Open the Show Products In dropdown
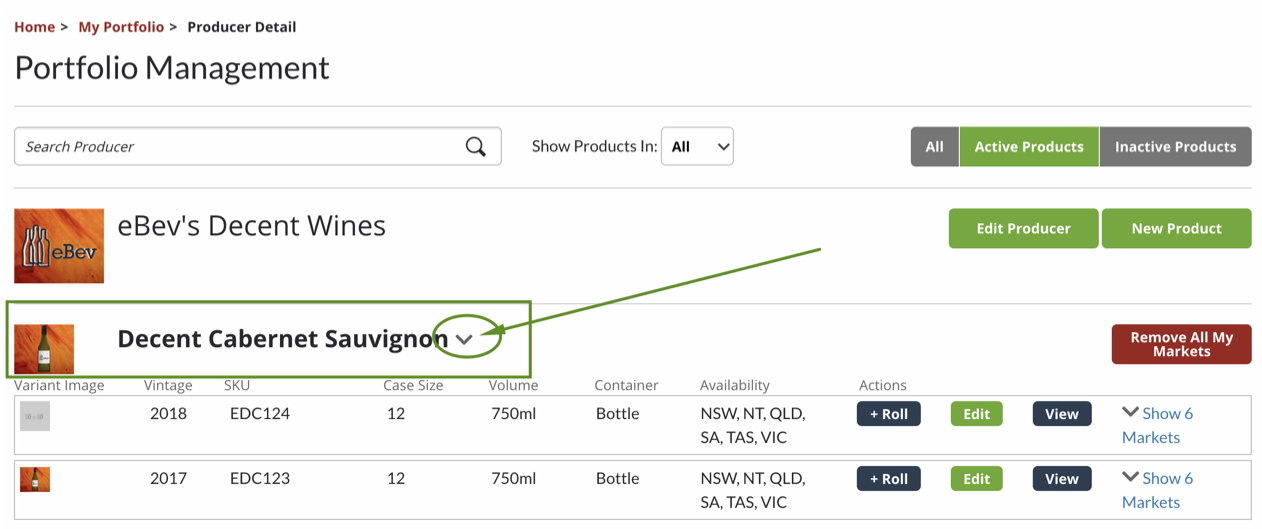The image size is (1262, 529). [x=697, y=147]
